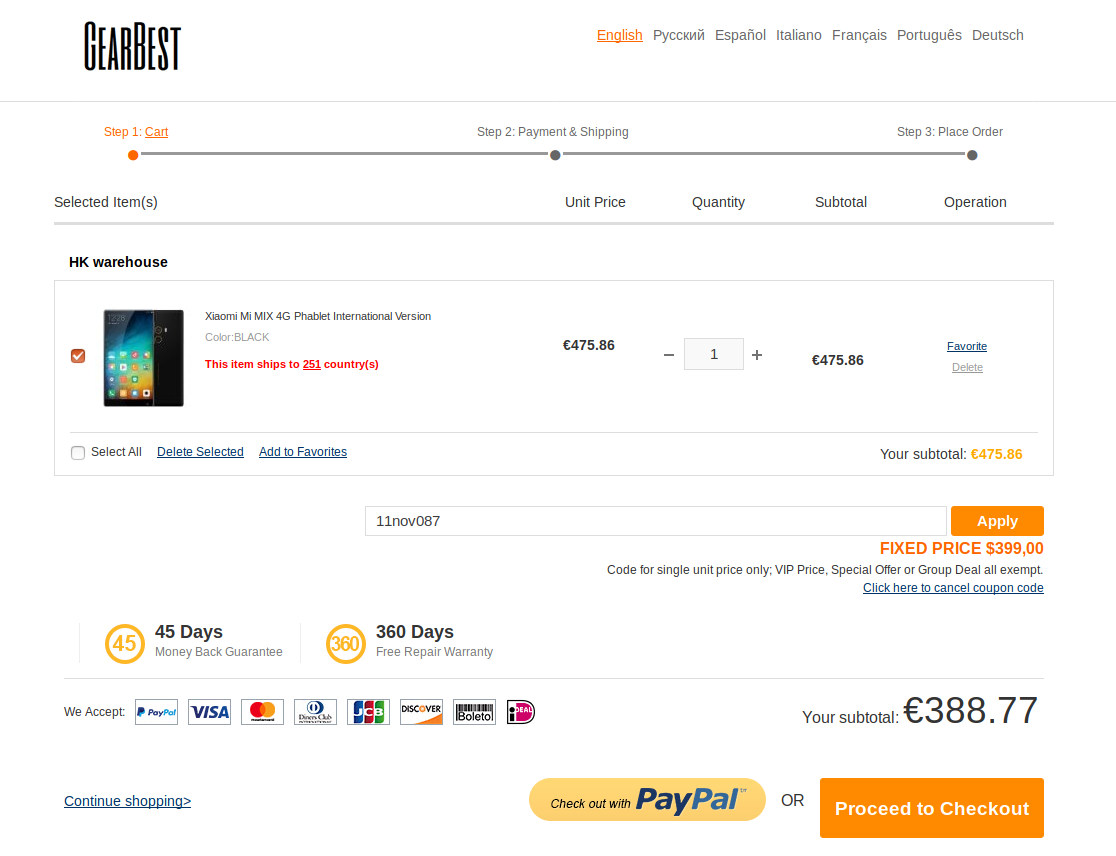Tick the Select All checkbox
Image resolution: width=1116 pixels, height=856 pixels.
click(x=78, y=453)
